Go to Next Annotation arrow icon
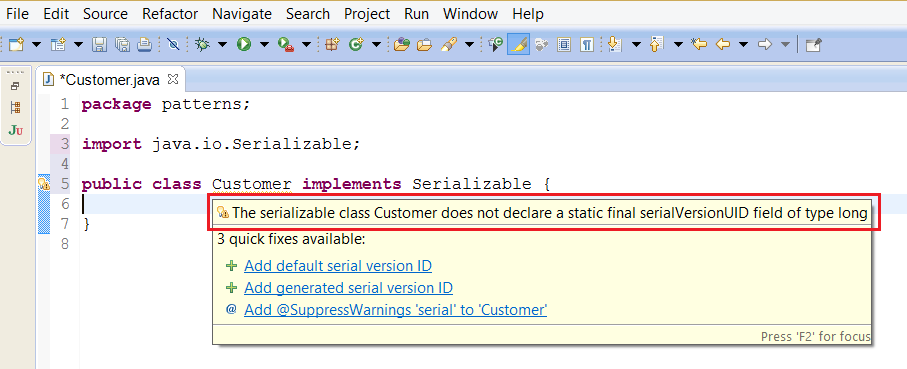The width and height of the screenshot is (907, 369). [x=615, y=44]
